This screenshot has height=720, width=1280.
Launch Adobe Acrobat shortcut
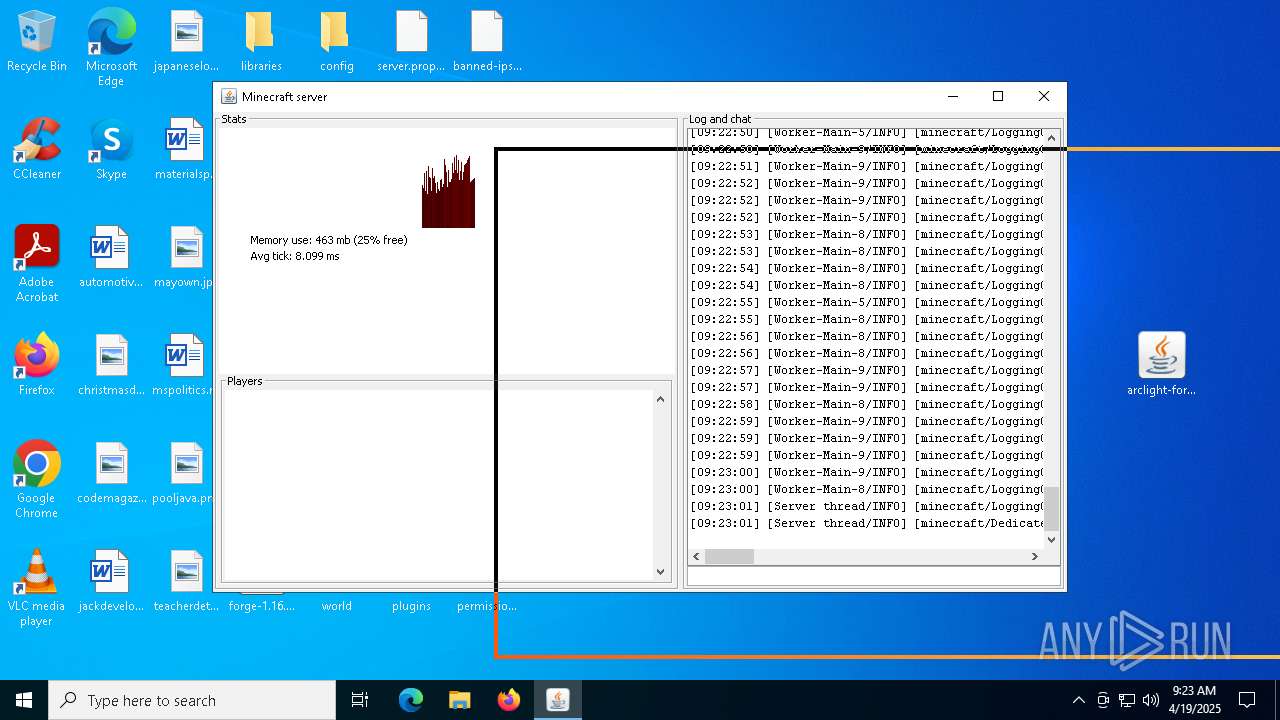tap(37, 264)
